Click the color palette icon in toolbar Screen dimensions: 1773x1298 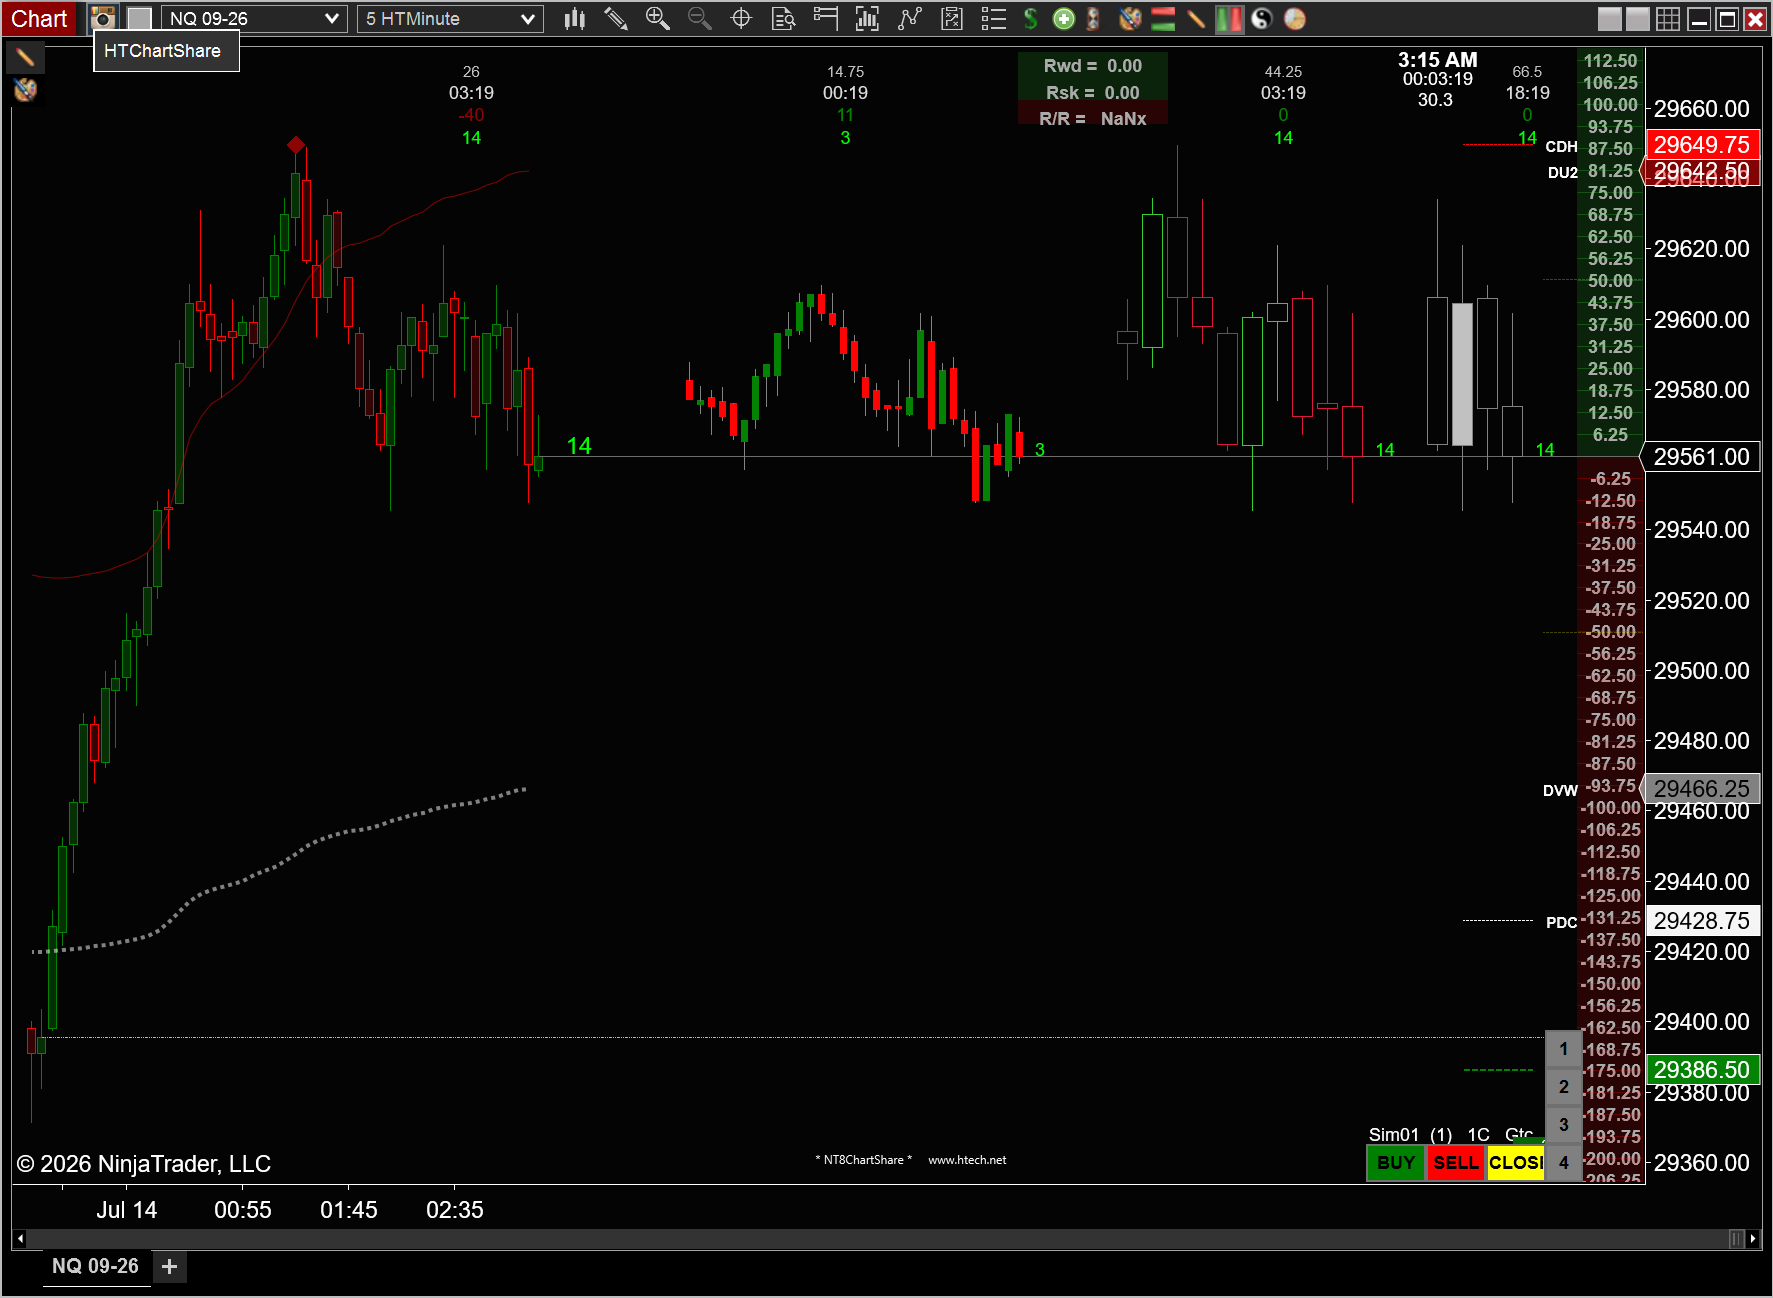[1130, 18]
